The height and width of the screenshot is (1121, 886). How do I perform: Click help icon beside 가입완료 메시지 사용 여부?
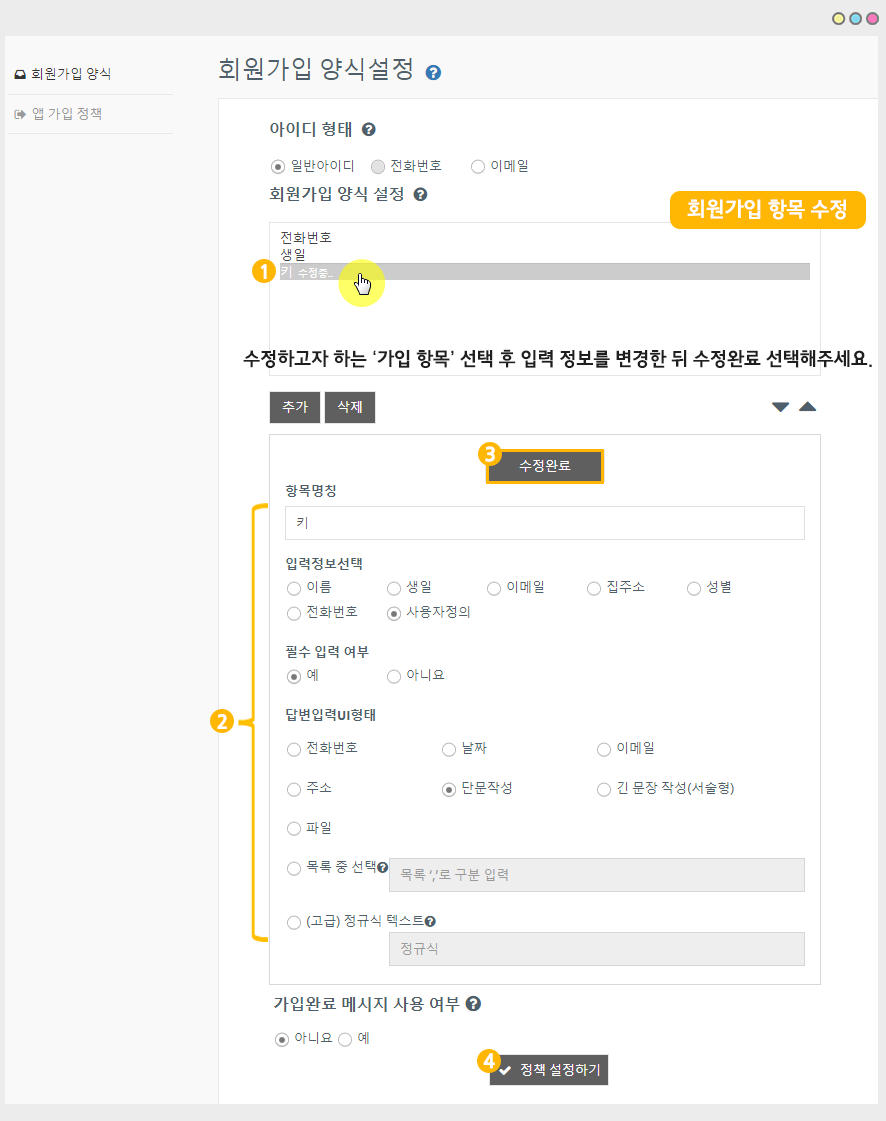(x=473, y=1004)
